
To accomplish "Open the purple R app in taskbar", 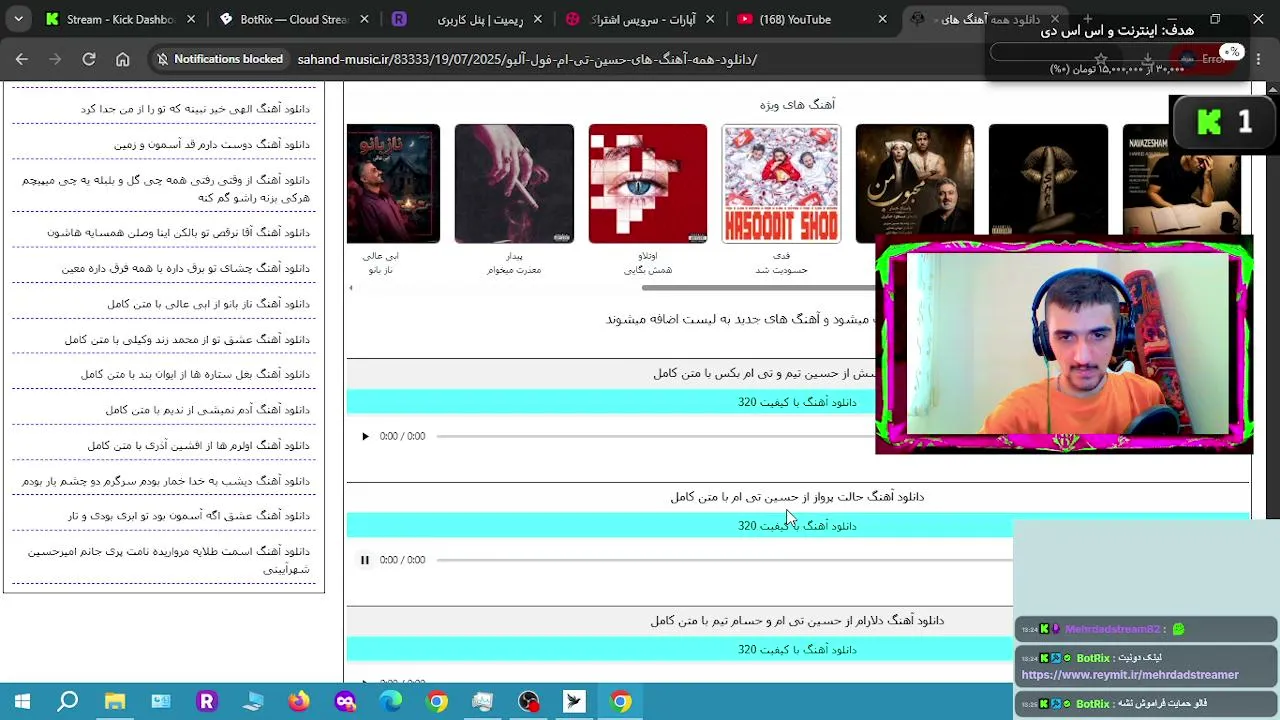I will [x=207, y=701].
